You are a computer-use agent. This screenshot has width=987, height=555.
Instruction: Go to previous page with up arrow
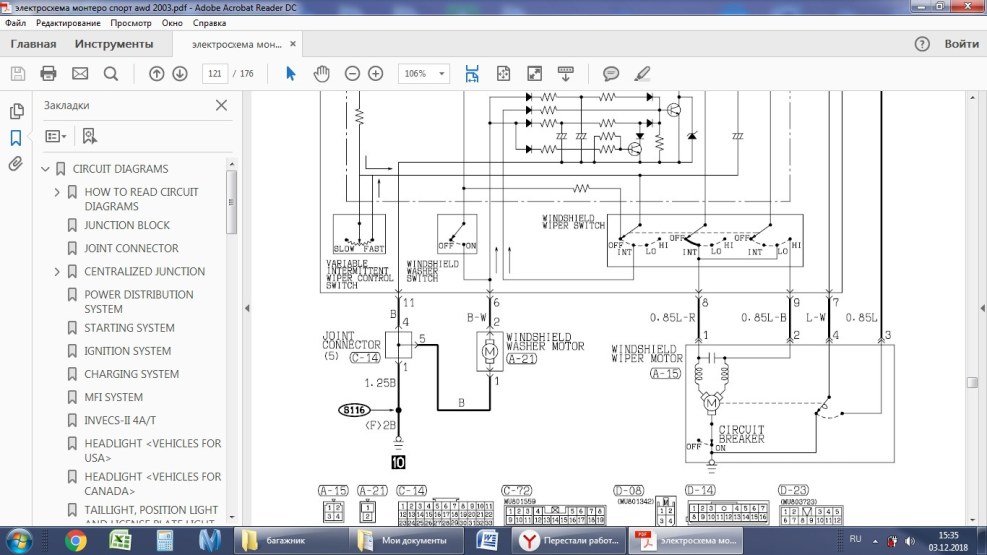tap(156, 73)
